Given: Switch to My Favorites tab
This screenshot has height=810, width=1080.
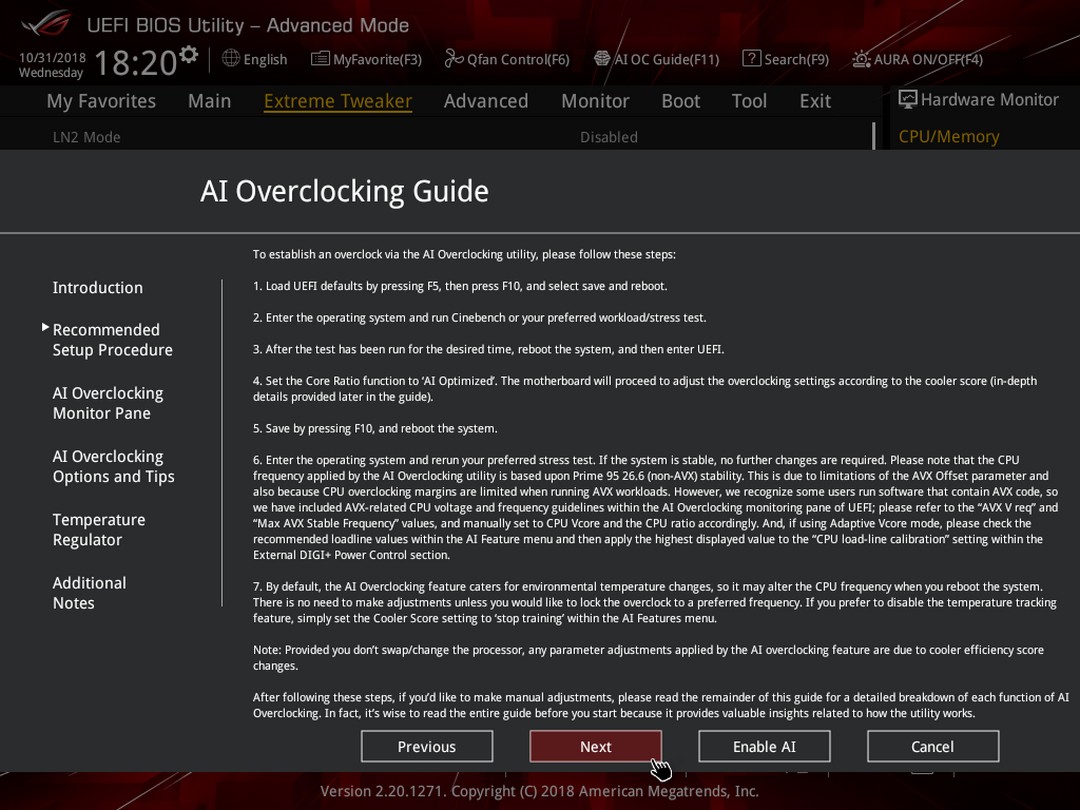Looking at the screenshot, I should (x=101, y=101).
